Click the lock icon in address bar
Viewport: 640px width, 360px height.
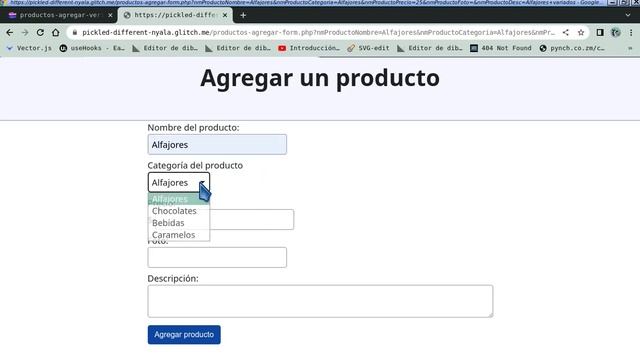tap(75, 32)
